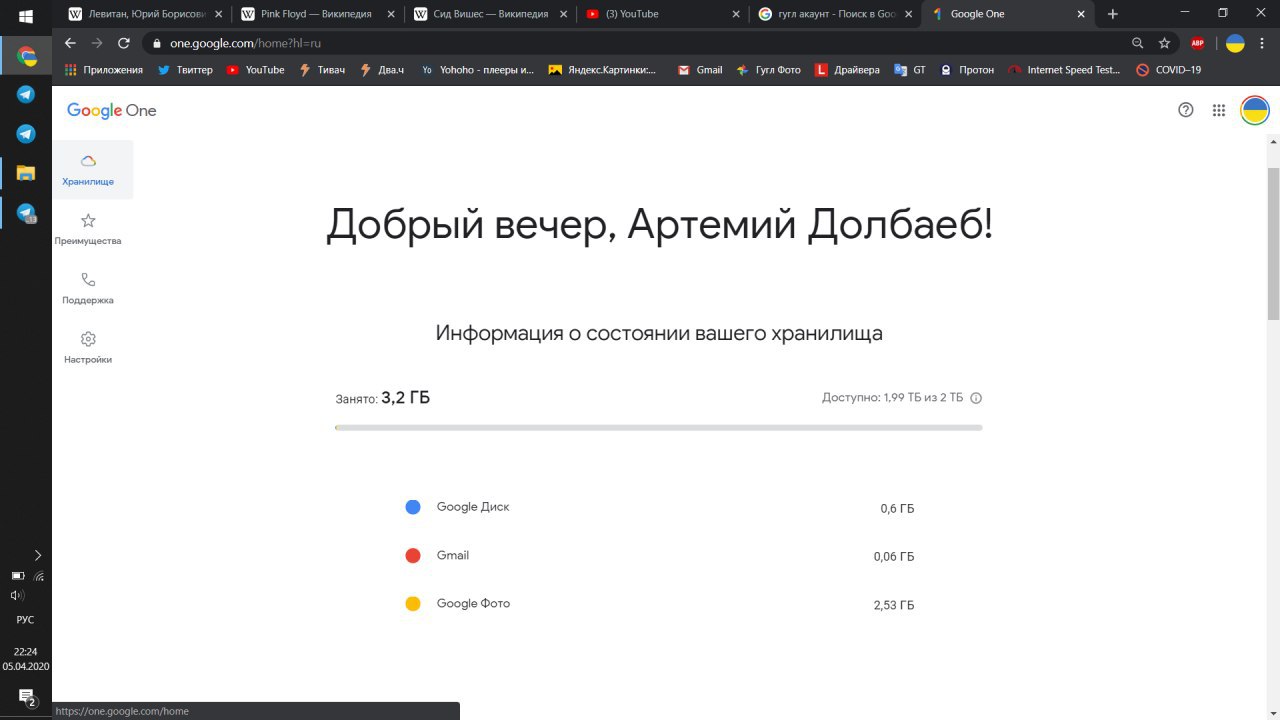The height and width of the screenshot is (720, 1280).
Task: Open the Google account avatar menu
Action: 1255,110
